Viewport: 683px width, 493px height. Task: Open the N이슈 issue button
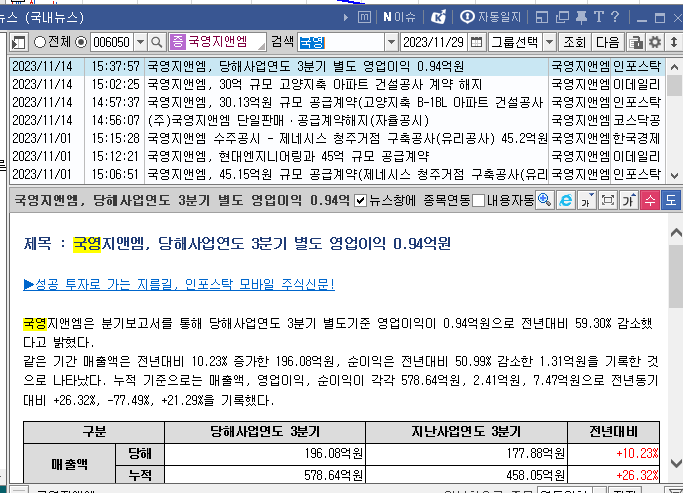[x=399, y=17]
